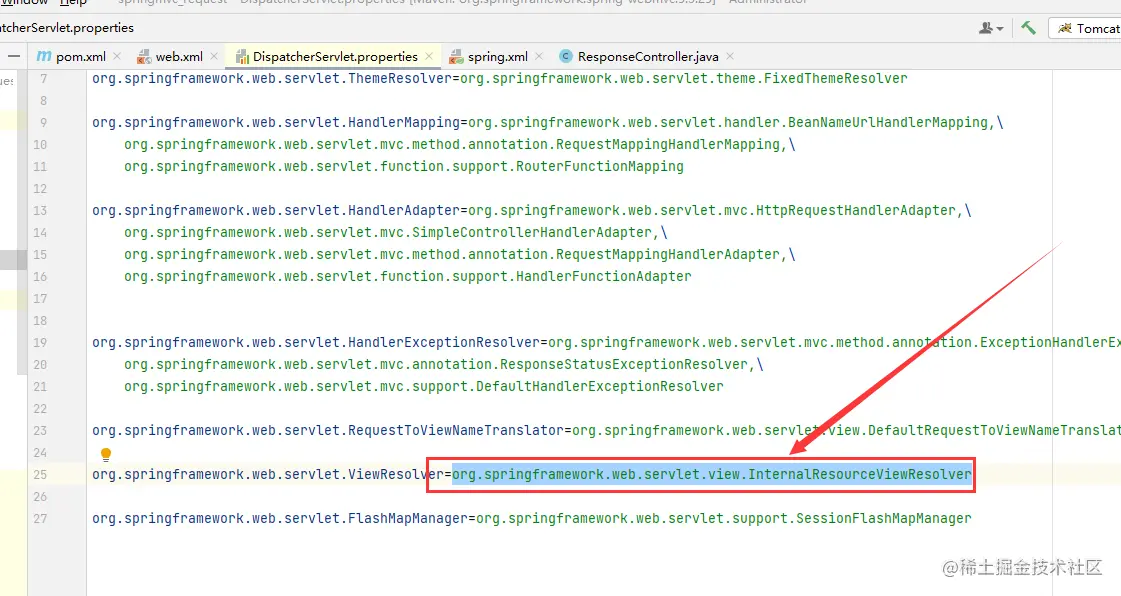Click the HandlerMapping key on line 9

[x=404, y=122]
